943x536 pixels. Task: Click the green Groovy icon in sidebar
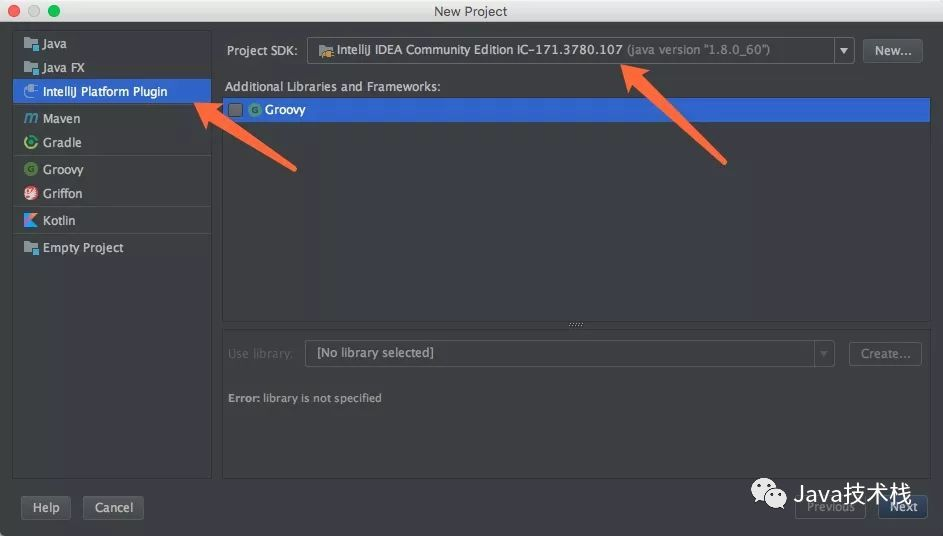[31, 170]
